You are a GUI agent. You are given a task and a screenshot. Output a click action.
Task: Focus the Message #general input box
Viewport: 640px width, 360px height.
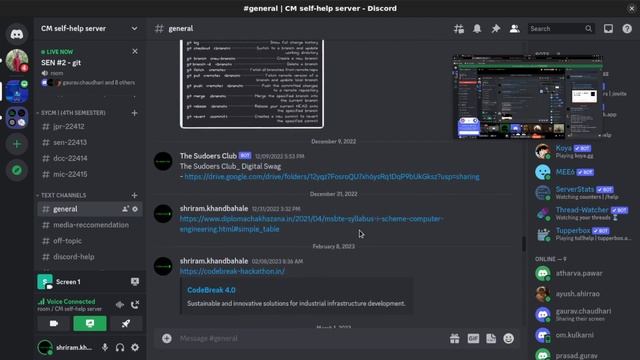310,338
